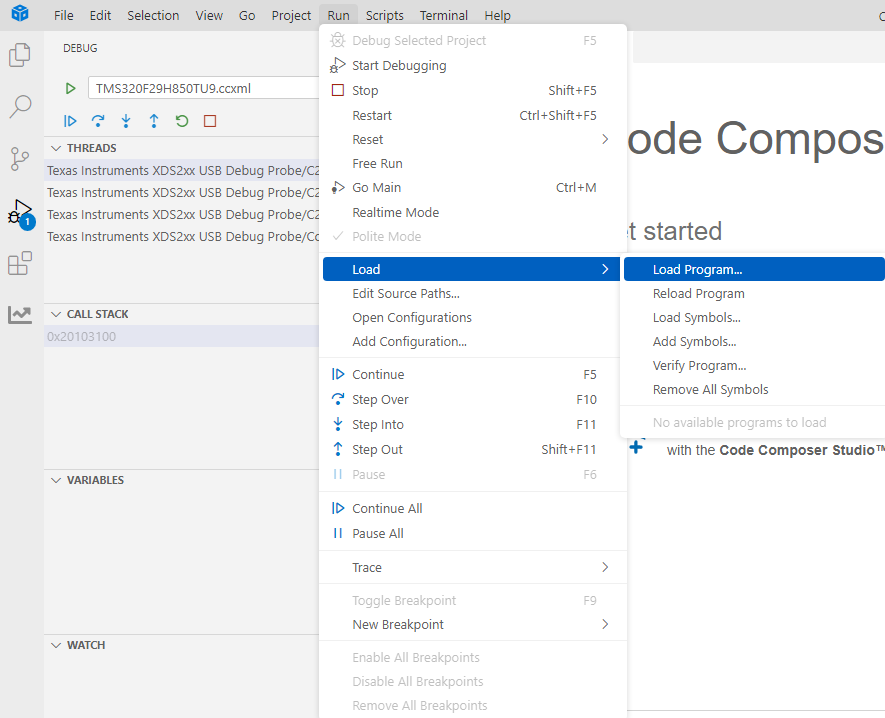Open the Explorer sidebar panel
Image resolution: width=885 pixels, height=718 pixels.
pyautogui.click(x=20, y=57)
